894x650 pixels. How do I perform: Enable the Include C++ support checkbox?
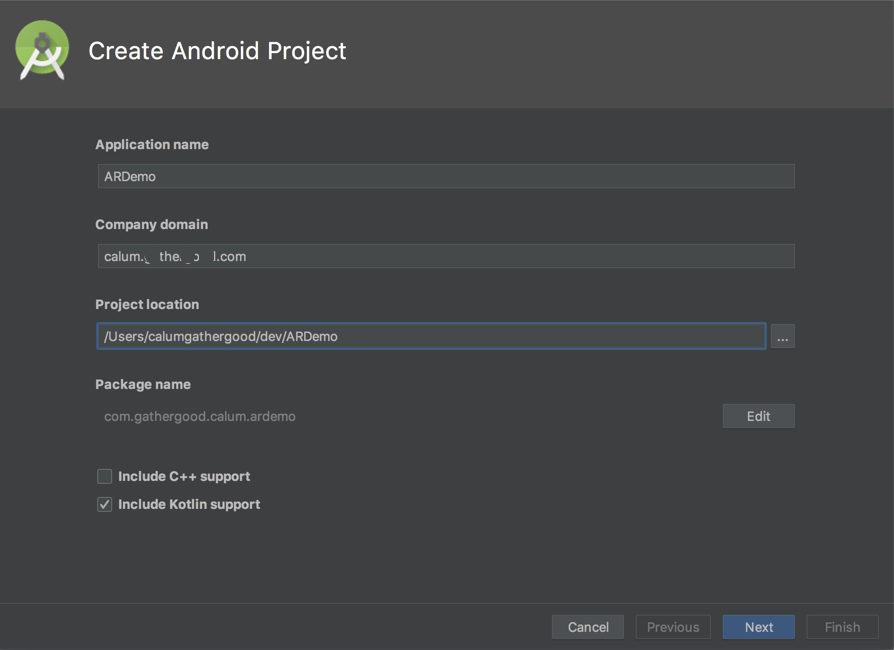click(104, 477)
